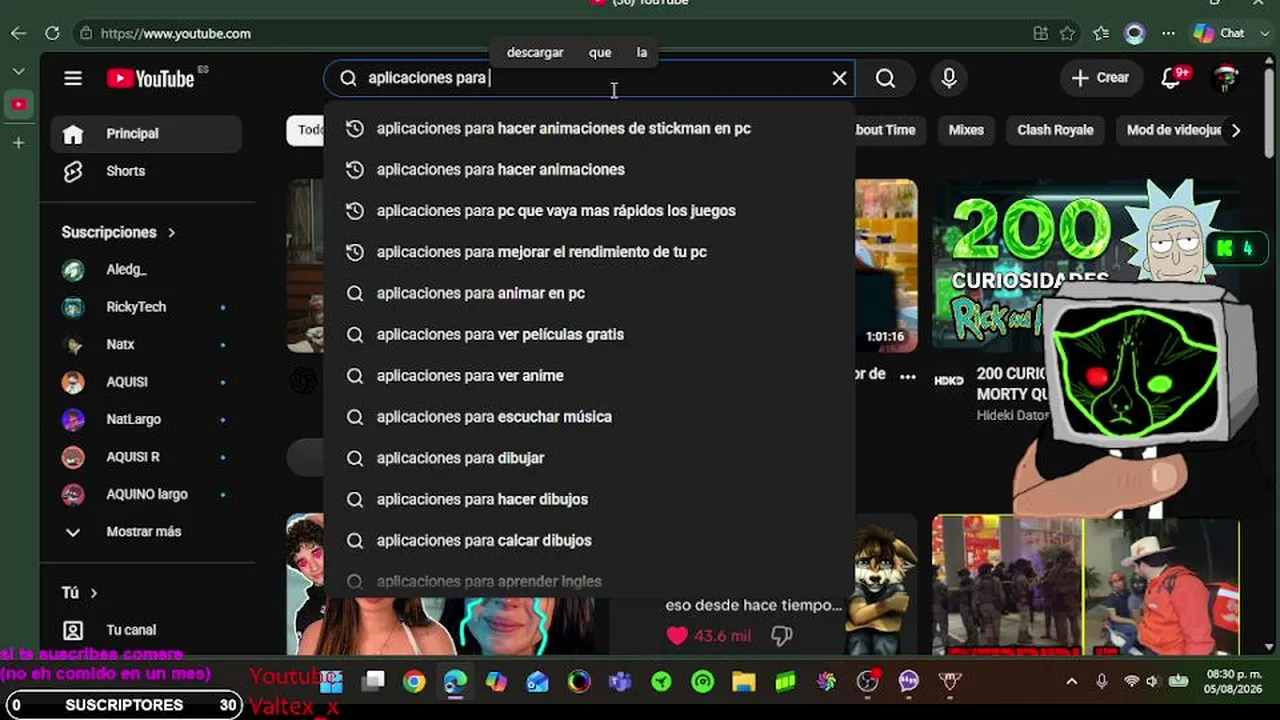Expand the Tú section arrow
Image resolution: width=1280 pixels, height=720 pixels.
[94, 593]
